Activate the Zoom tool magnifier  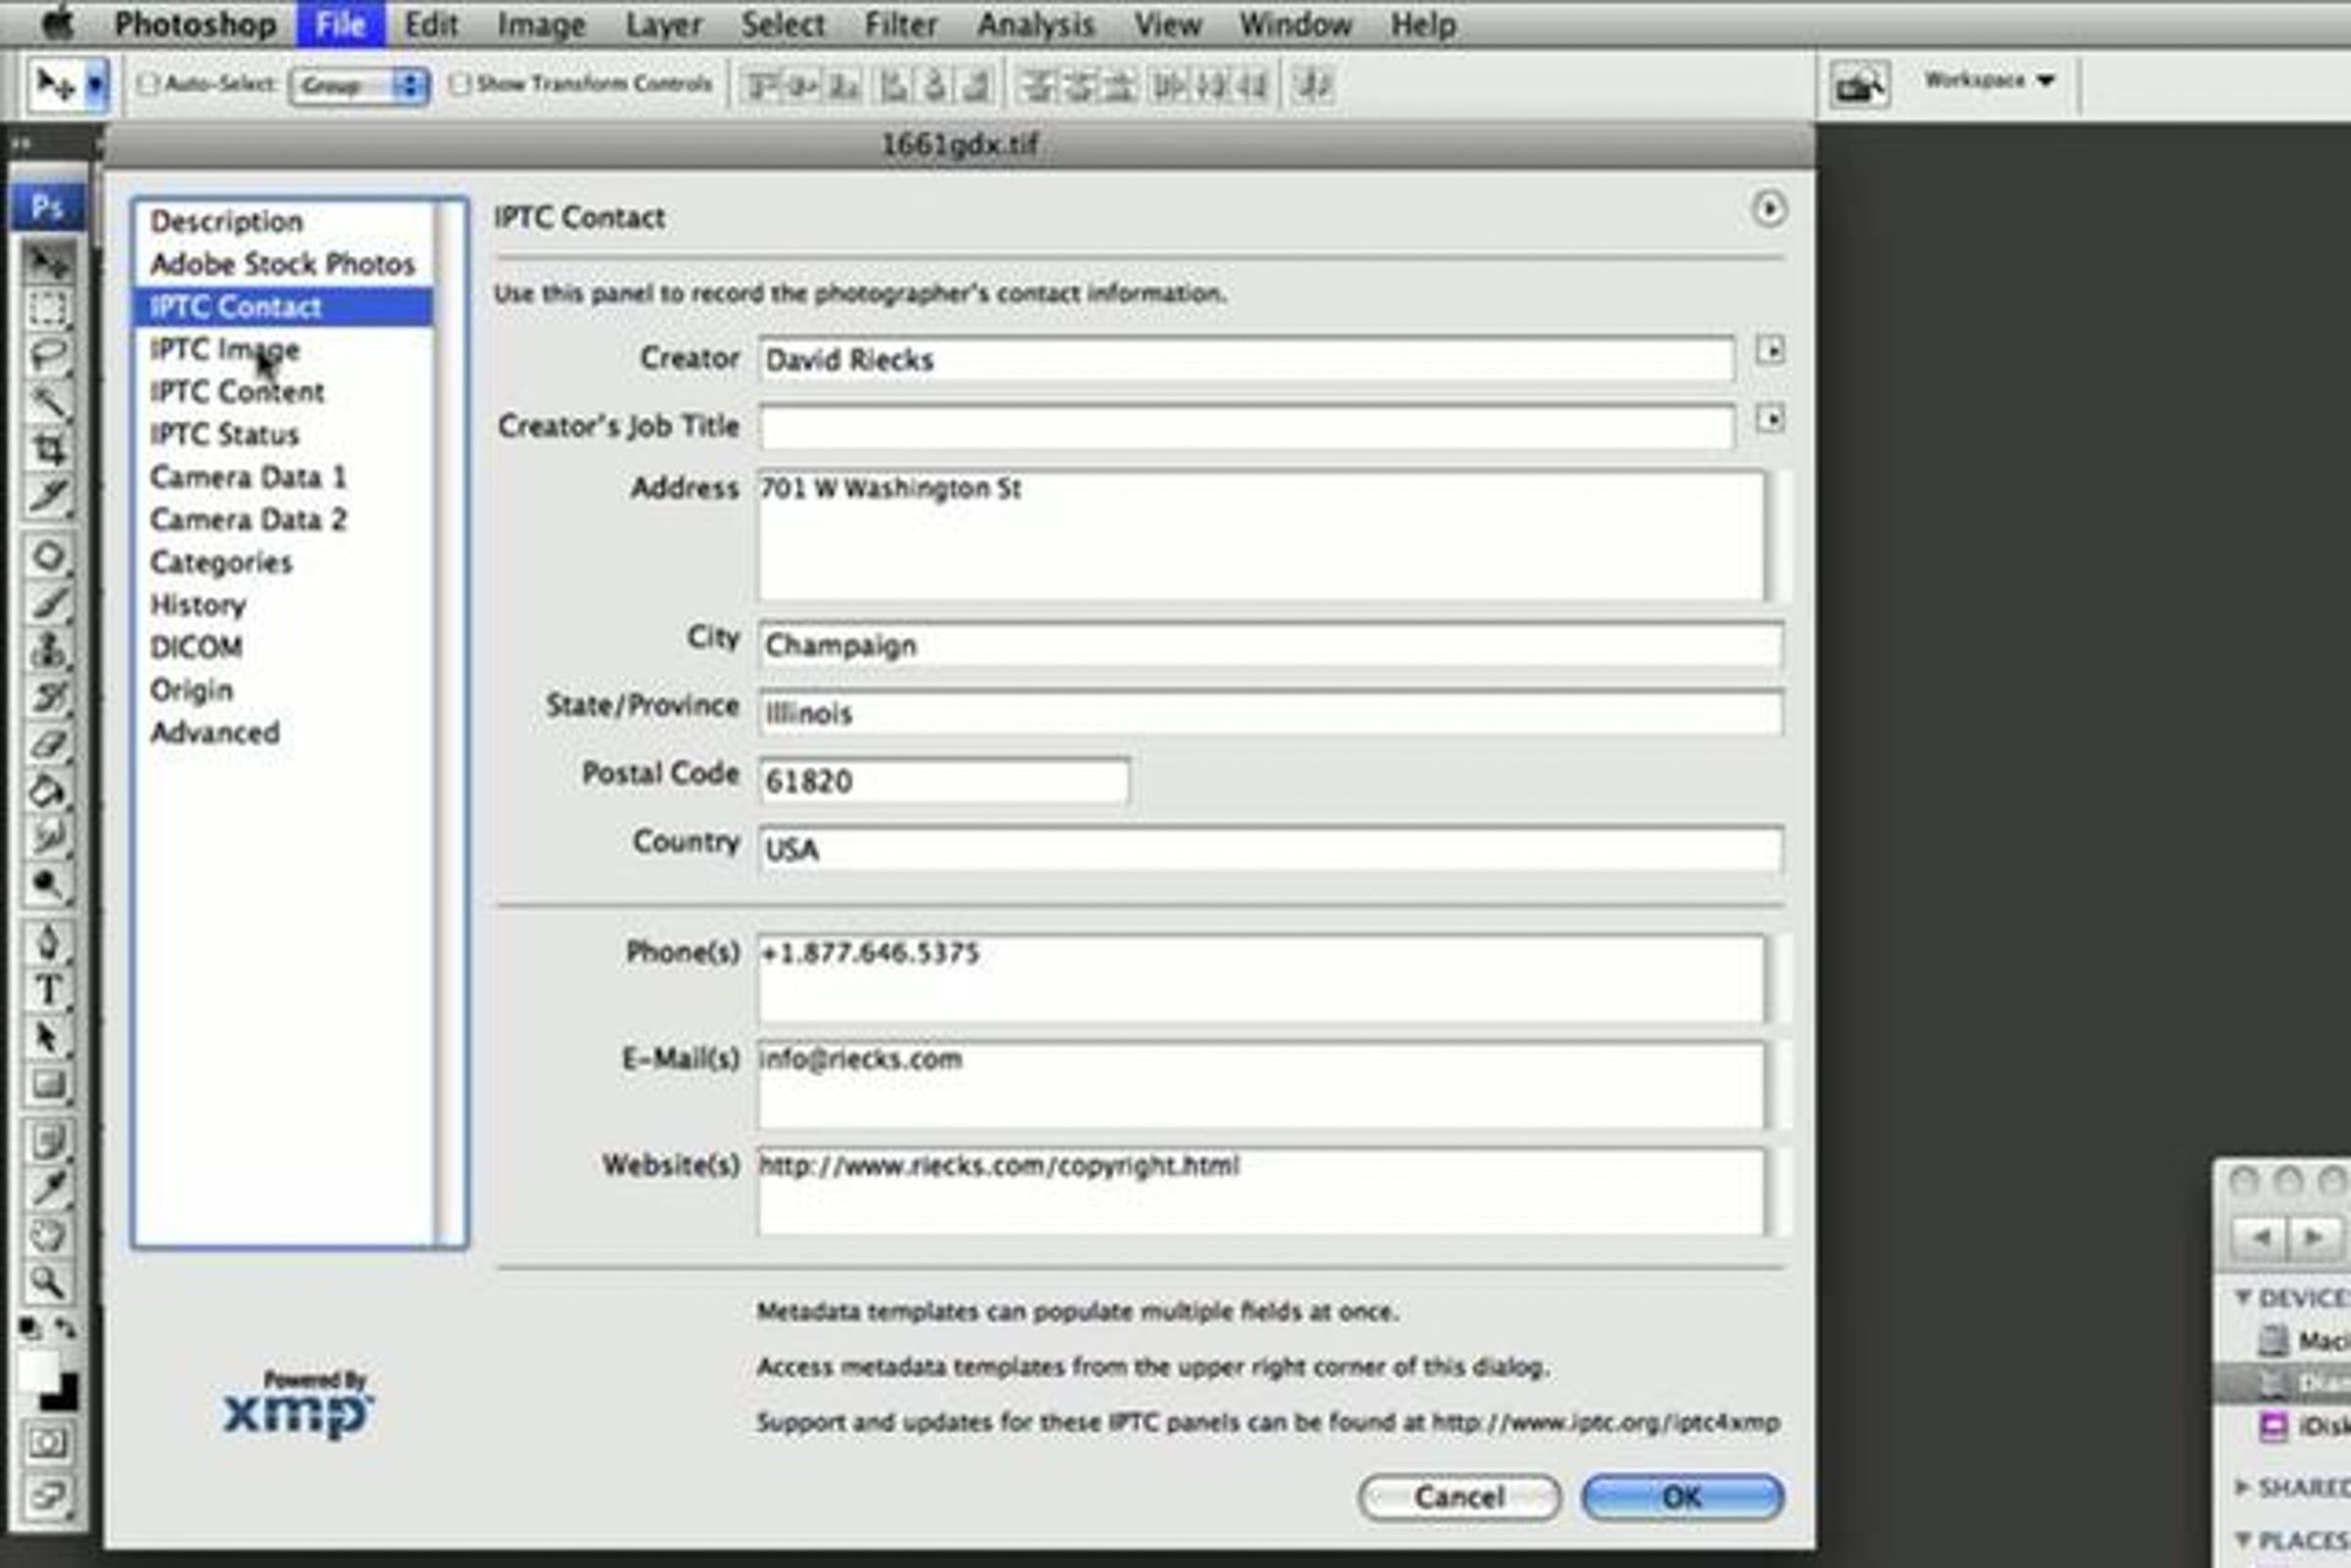click(x=47, y=1281)
